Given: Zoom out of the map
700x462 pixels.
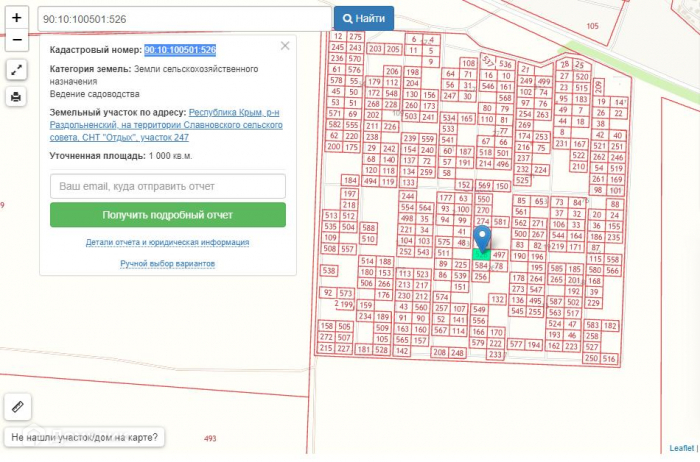Looking at the screenshot, I should [16, 41].
